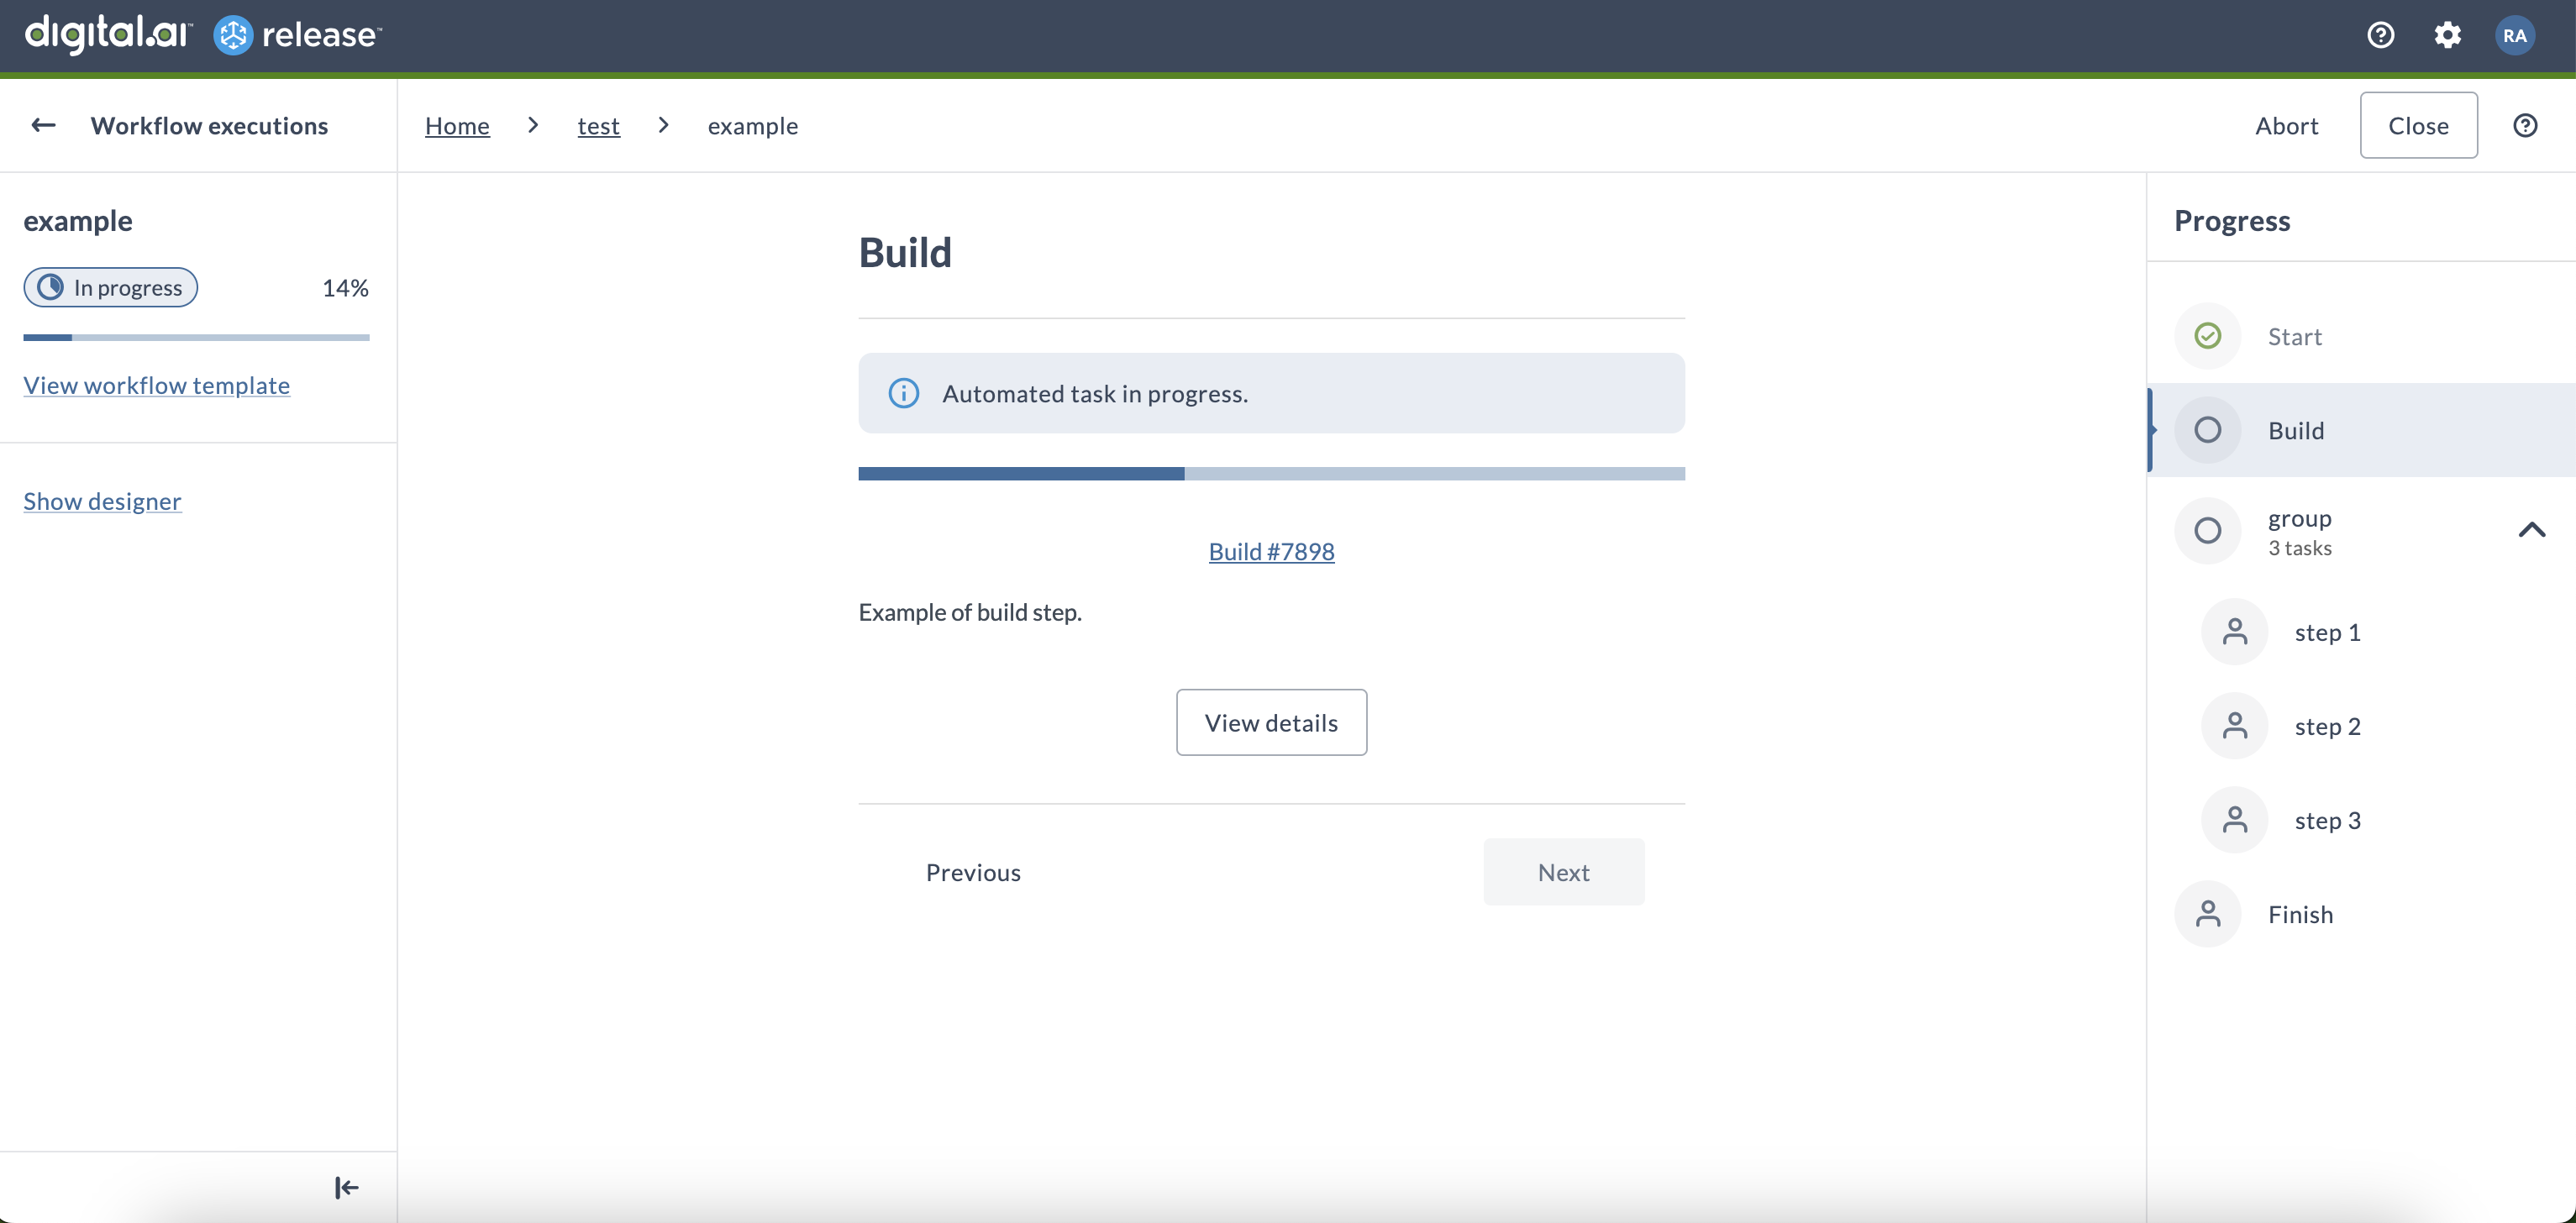
Task: Click the View details button
Action: [1271, 722]
